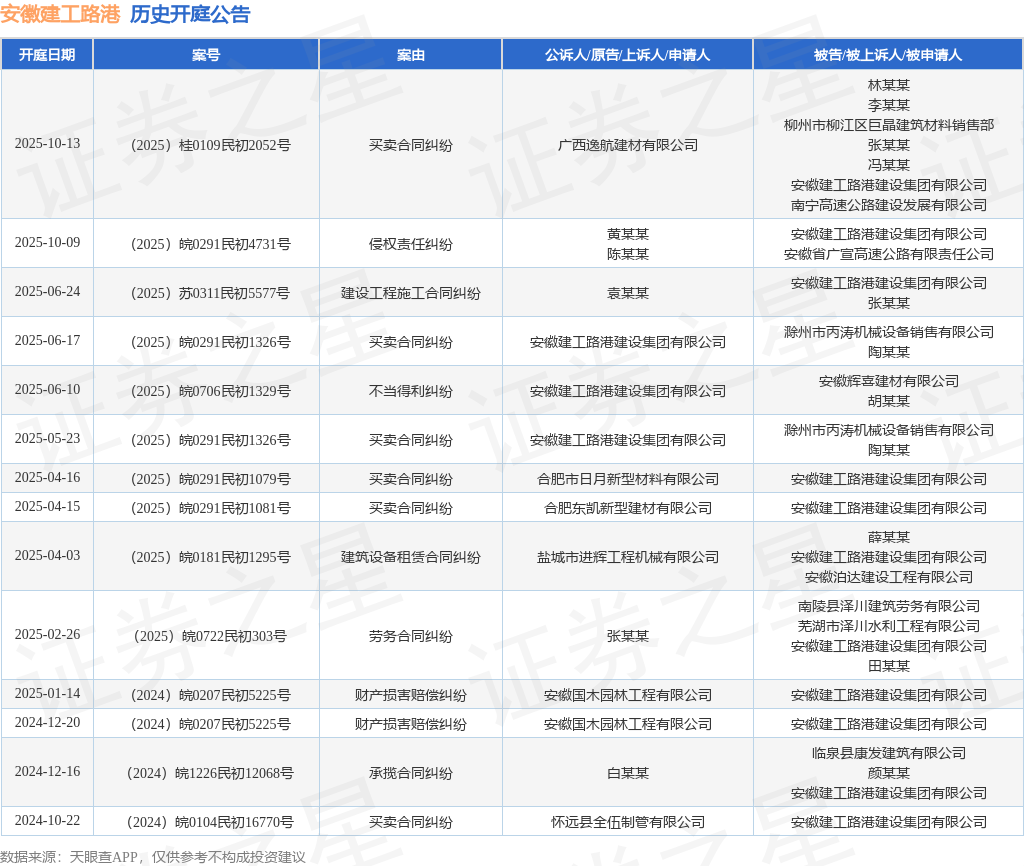Select case number (2025) 皖0291民初1079号
Image resolution: width=1024 pixels, height=866 pixels.
(x=210, y=479)
